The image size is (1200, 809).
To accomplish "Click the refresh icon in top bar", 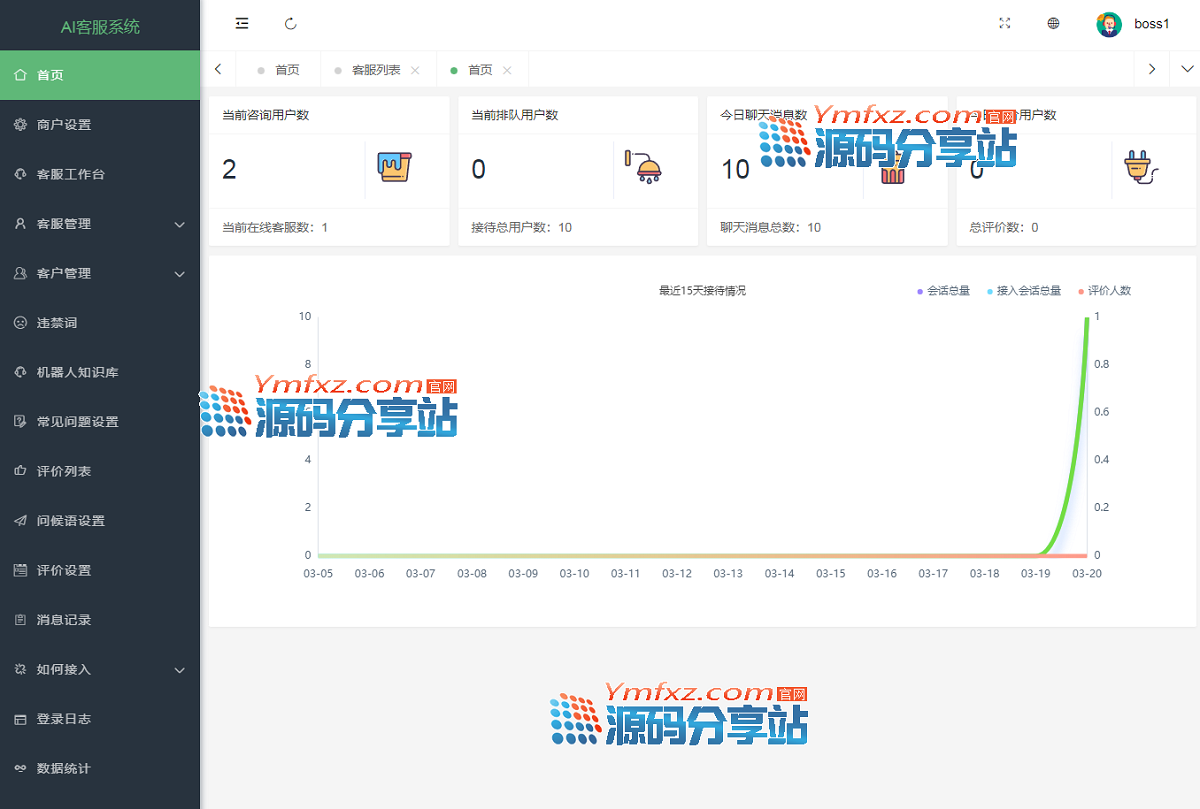I will coord(291,24).
